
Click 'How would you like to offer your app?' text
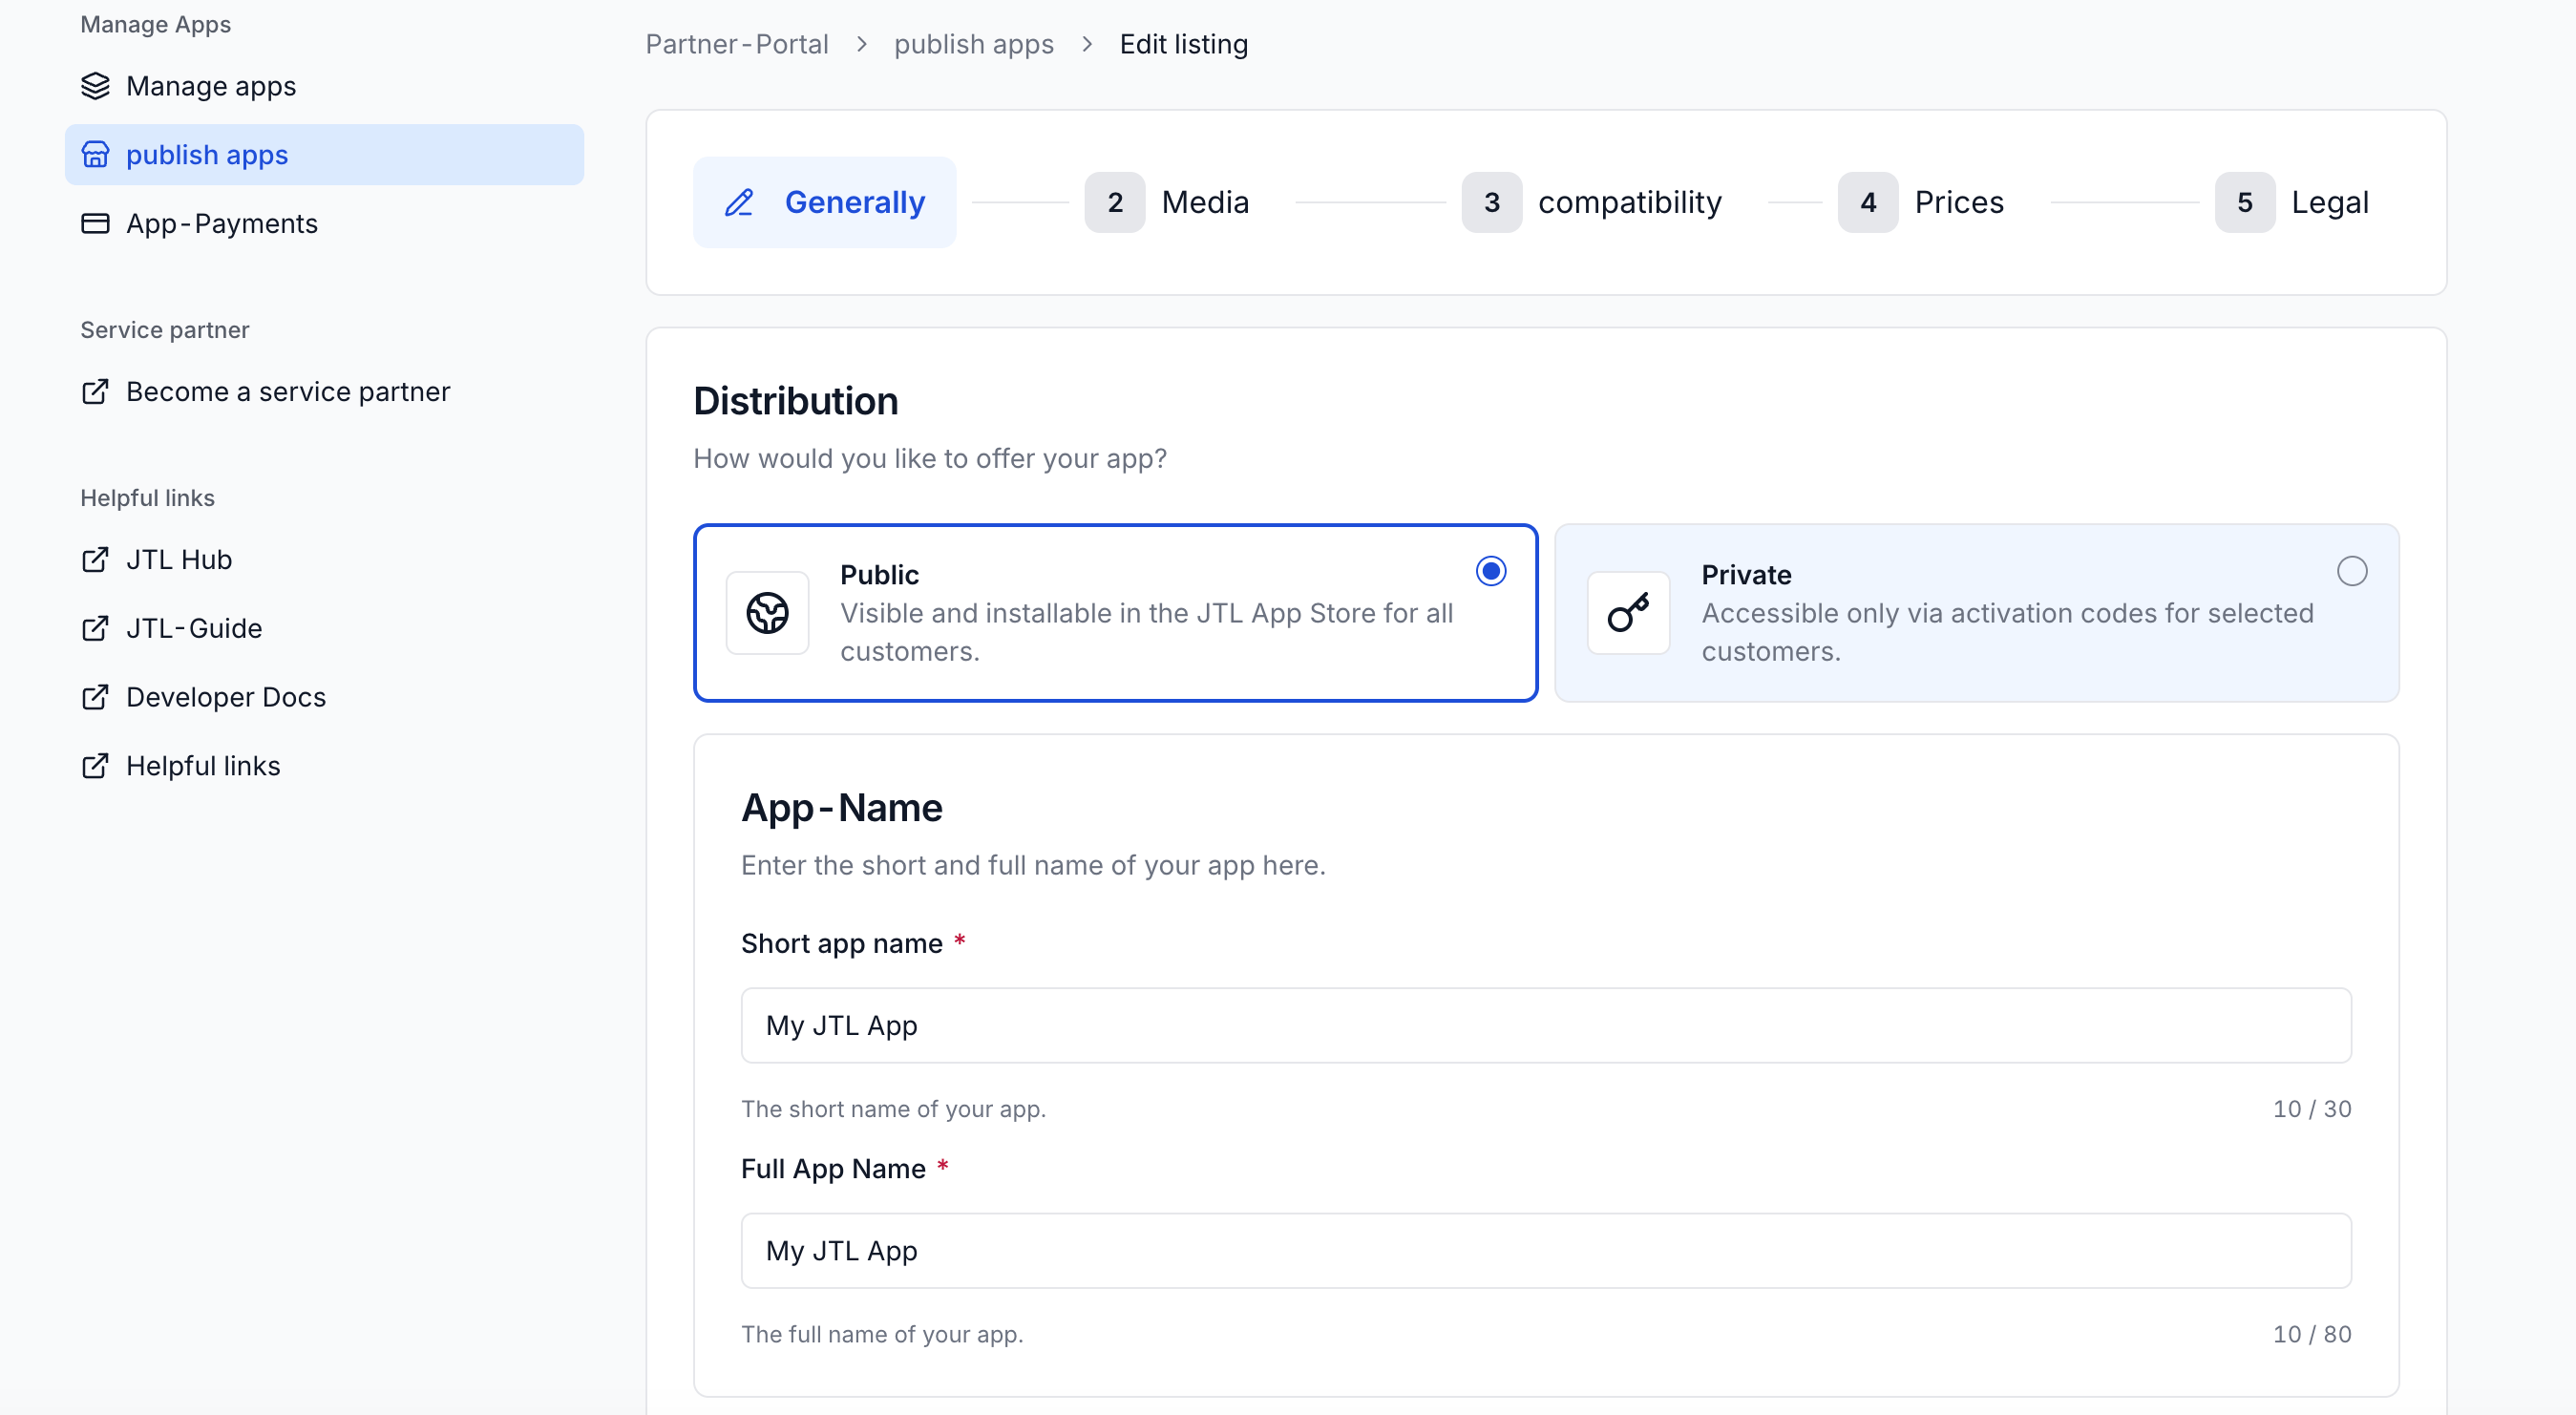[x=930, y=459]
